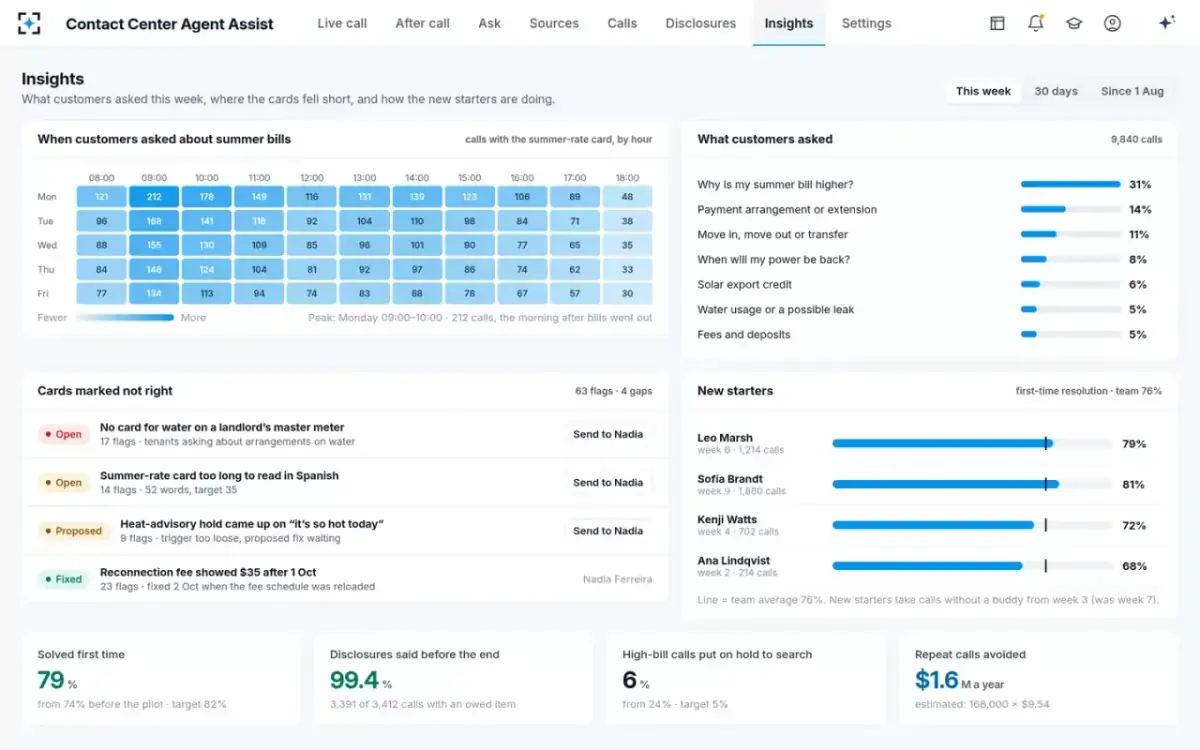Open the Repeat calls avoided $1.6M card

[x=1038, y=678]
